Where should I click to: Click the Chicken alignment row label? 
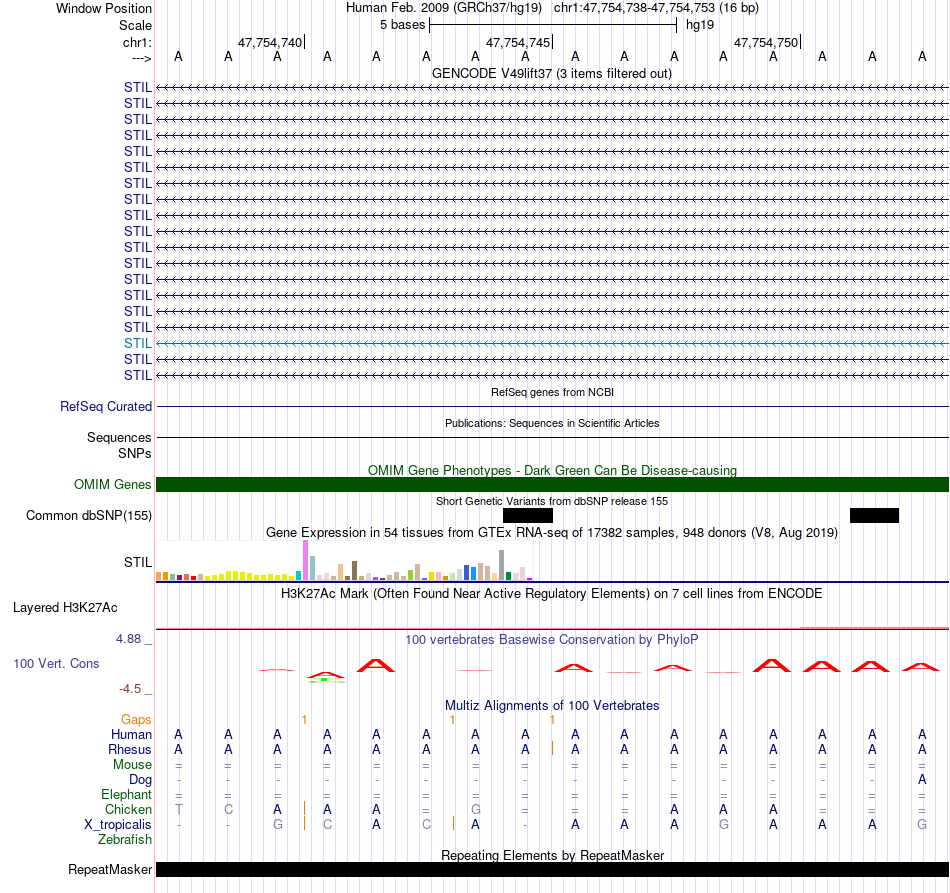(x=128, y=809)
